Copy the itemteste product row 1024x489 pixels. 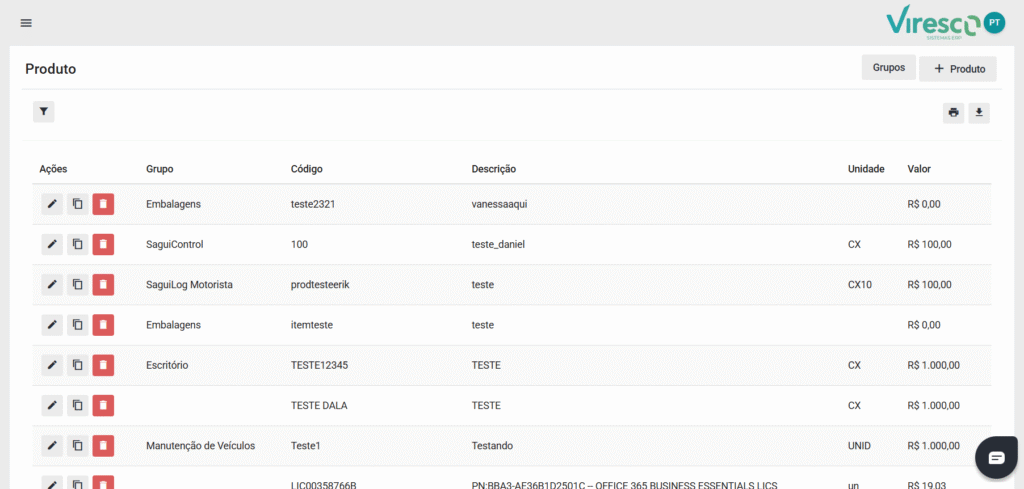(x=77, y=325)
